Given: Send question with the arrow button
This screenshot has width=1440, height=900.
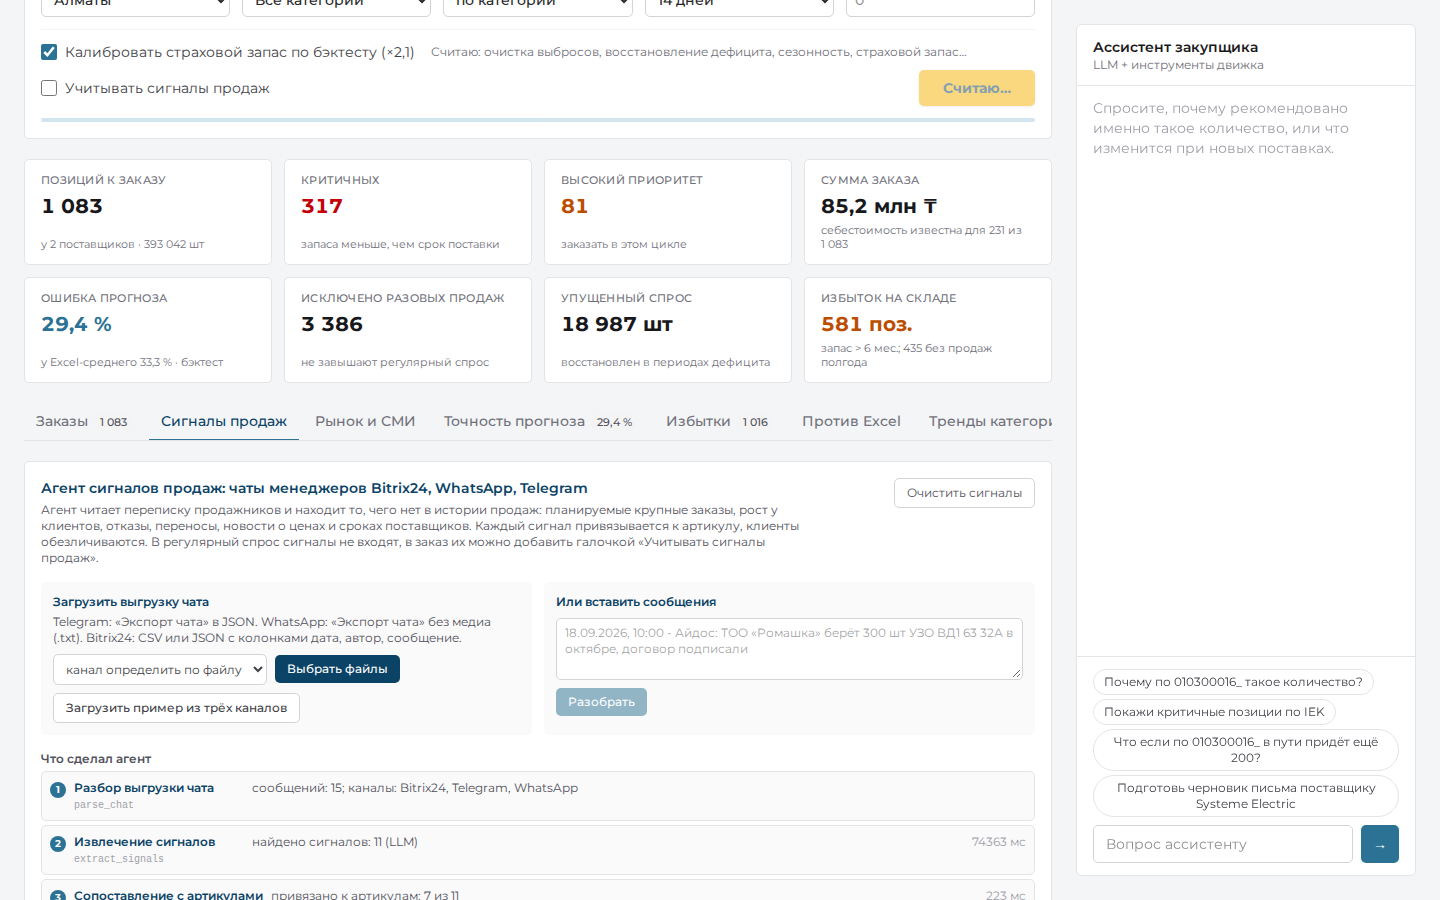Looking at the screenshot, I should [1380, 844].
